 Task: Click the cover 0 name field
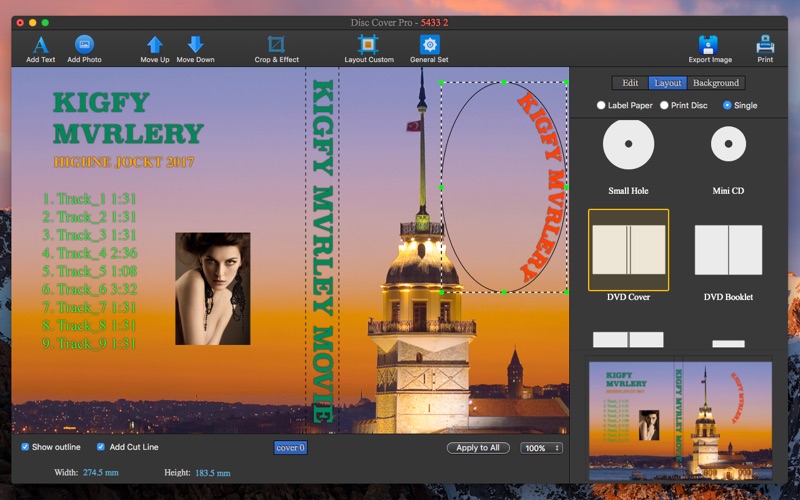click(290, 448)
